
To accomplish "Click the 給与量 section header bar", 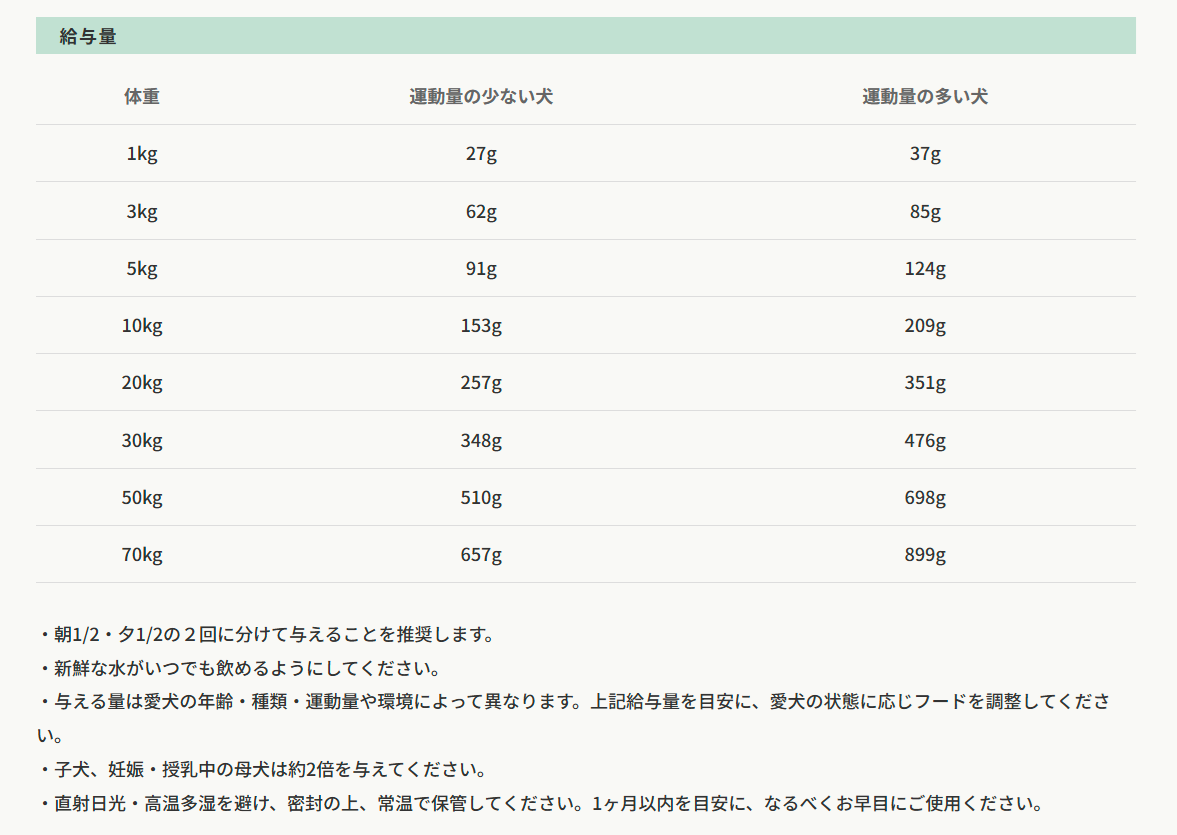I will (x=585, y=36).
